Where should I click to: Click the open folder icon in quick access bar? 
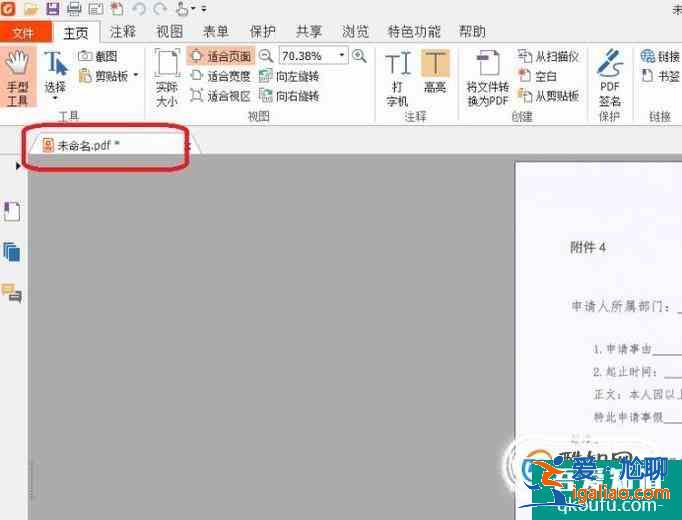point(31,8)
